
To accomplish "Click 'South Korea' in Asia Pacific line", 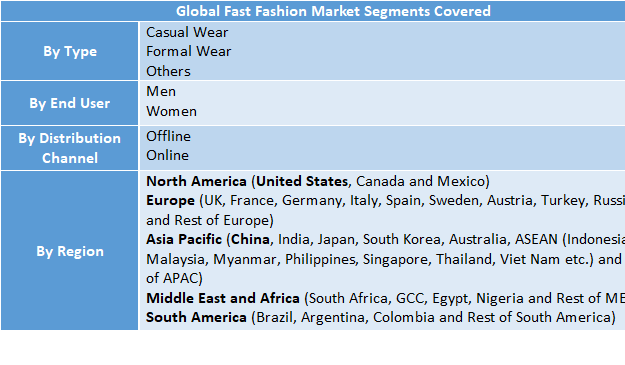I will [x=401, y=239].
